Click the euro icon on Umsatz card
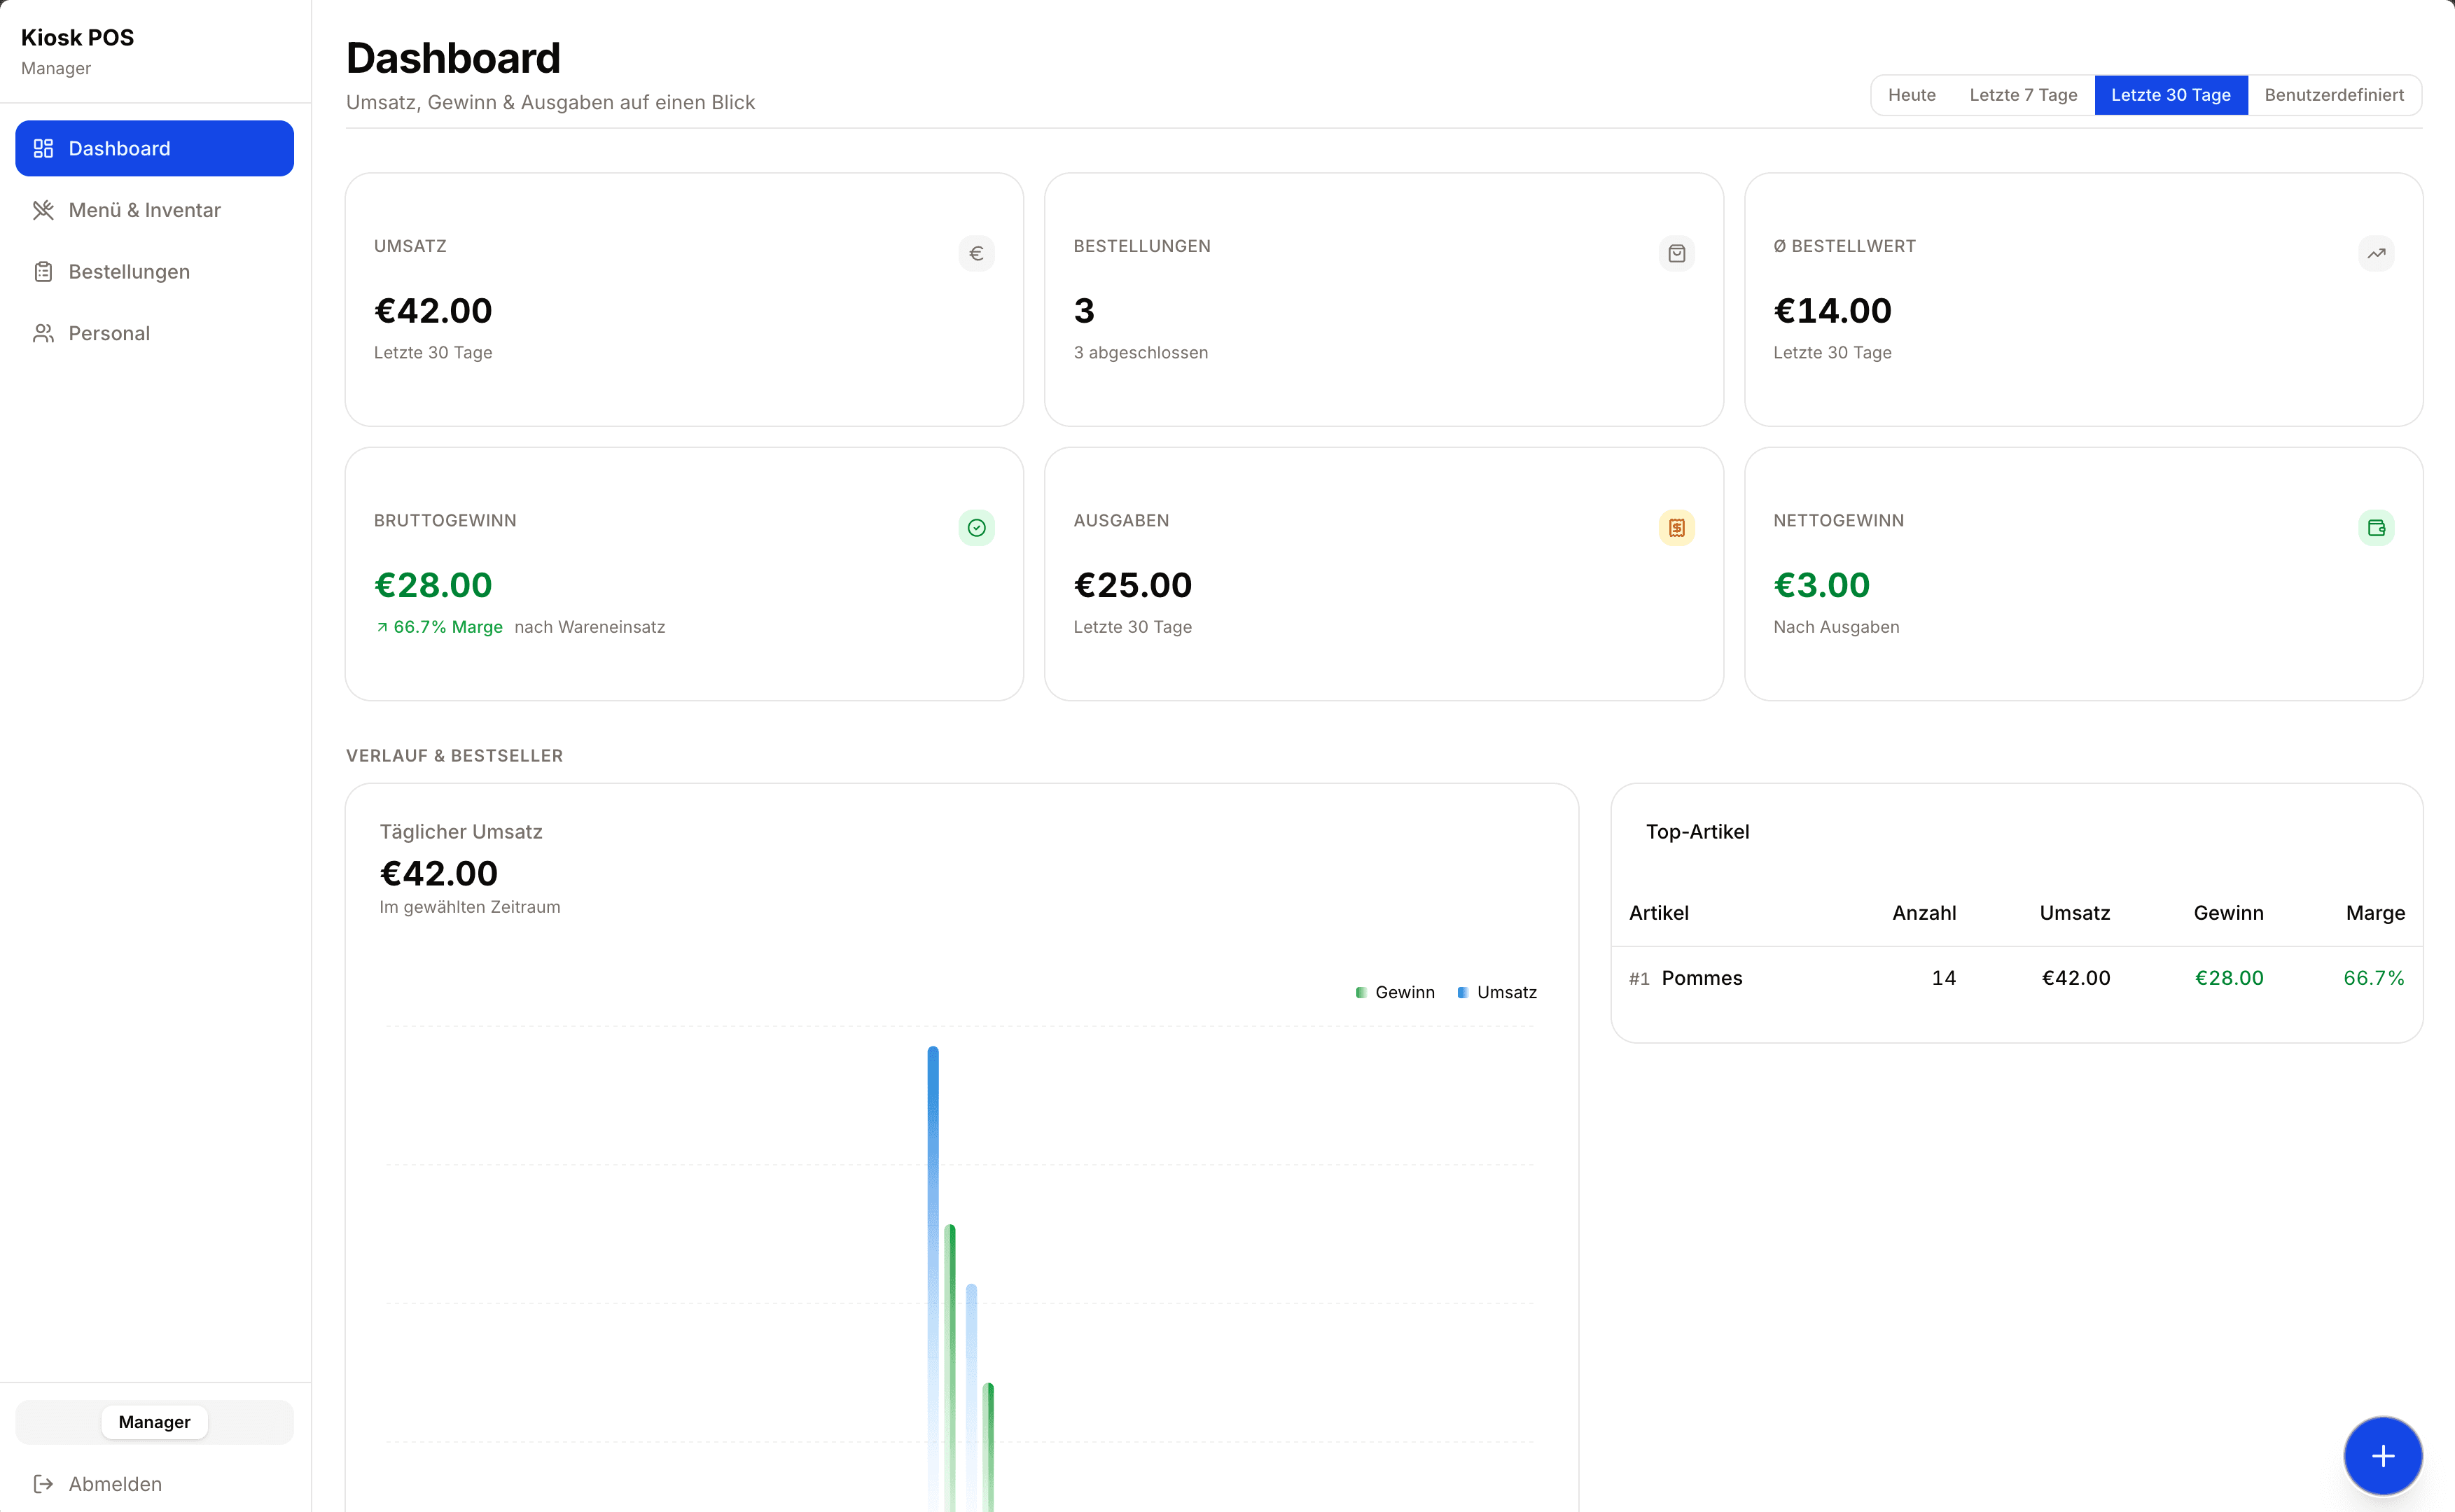The width and height of the screenshot is (2455, 1512). 976,253
